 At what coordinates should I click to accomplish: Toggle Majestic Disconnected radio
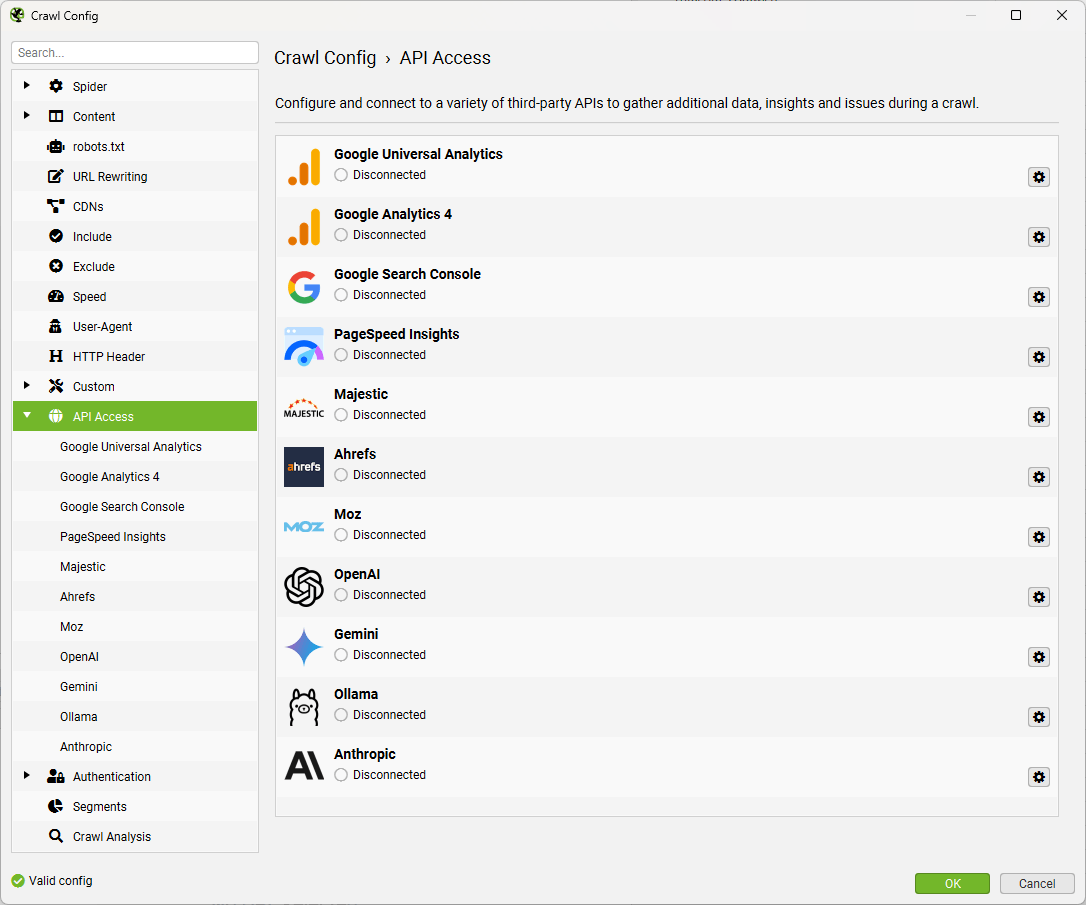341,415
